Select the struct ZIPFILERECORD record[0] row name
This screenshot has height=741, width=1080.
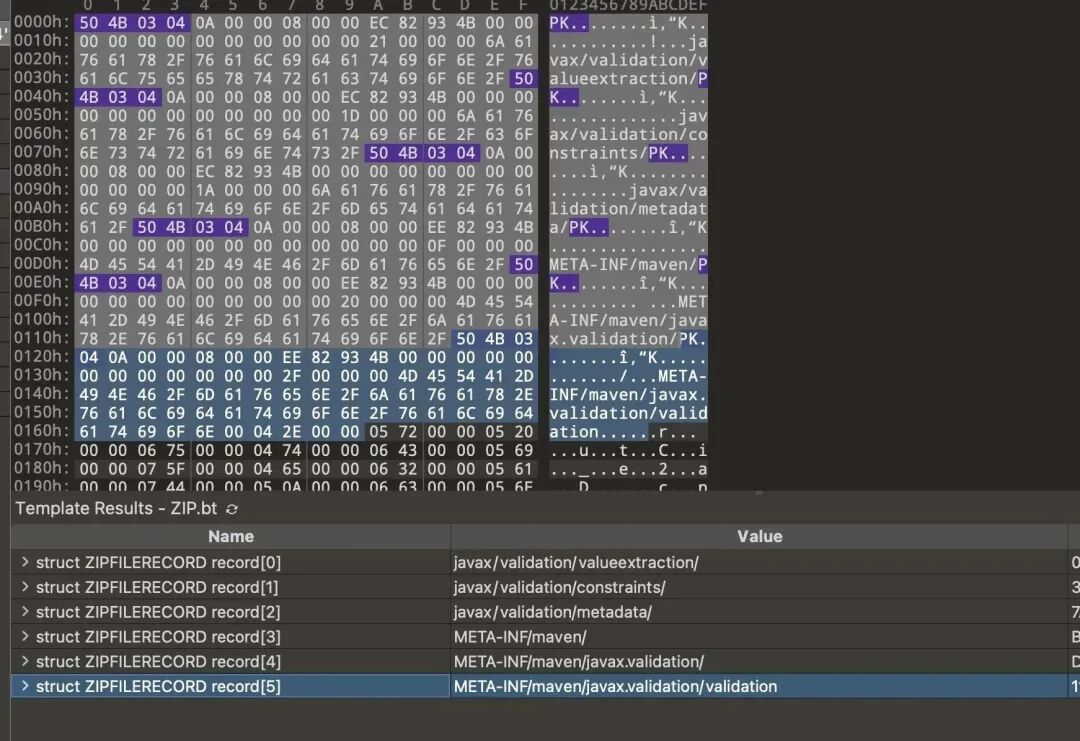coord(158,563)
